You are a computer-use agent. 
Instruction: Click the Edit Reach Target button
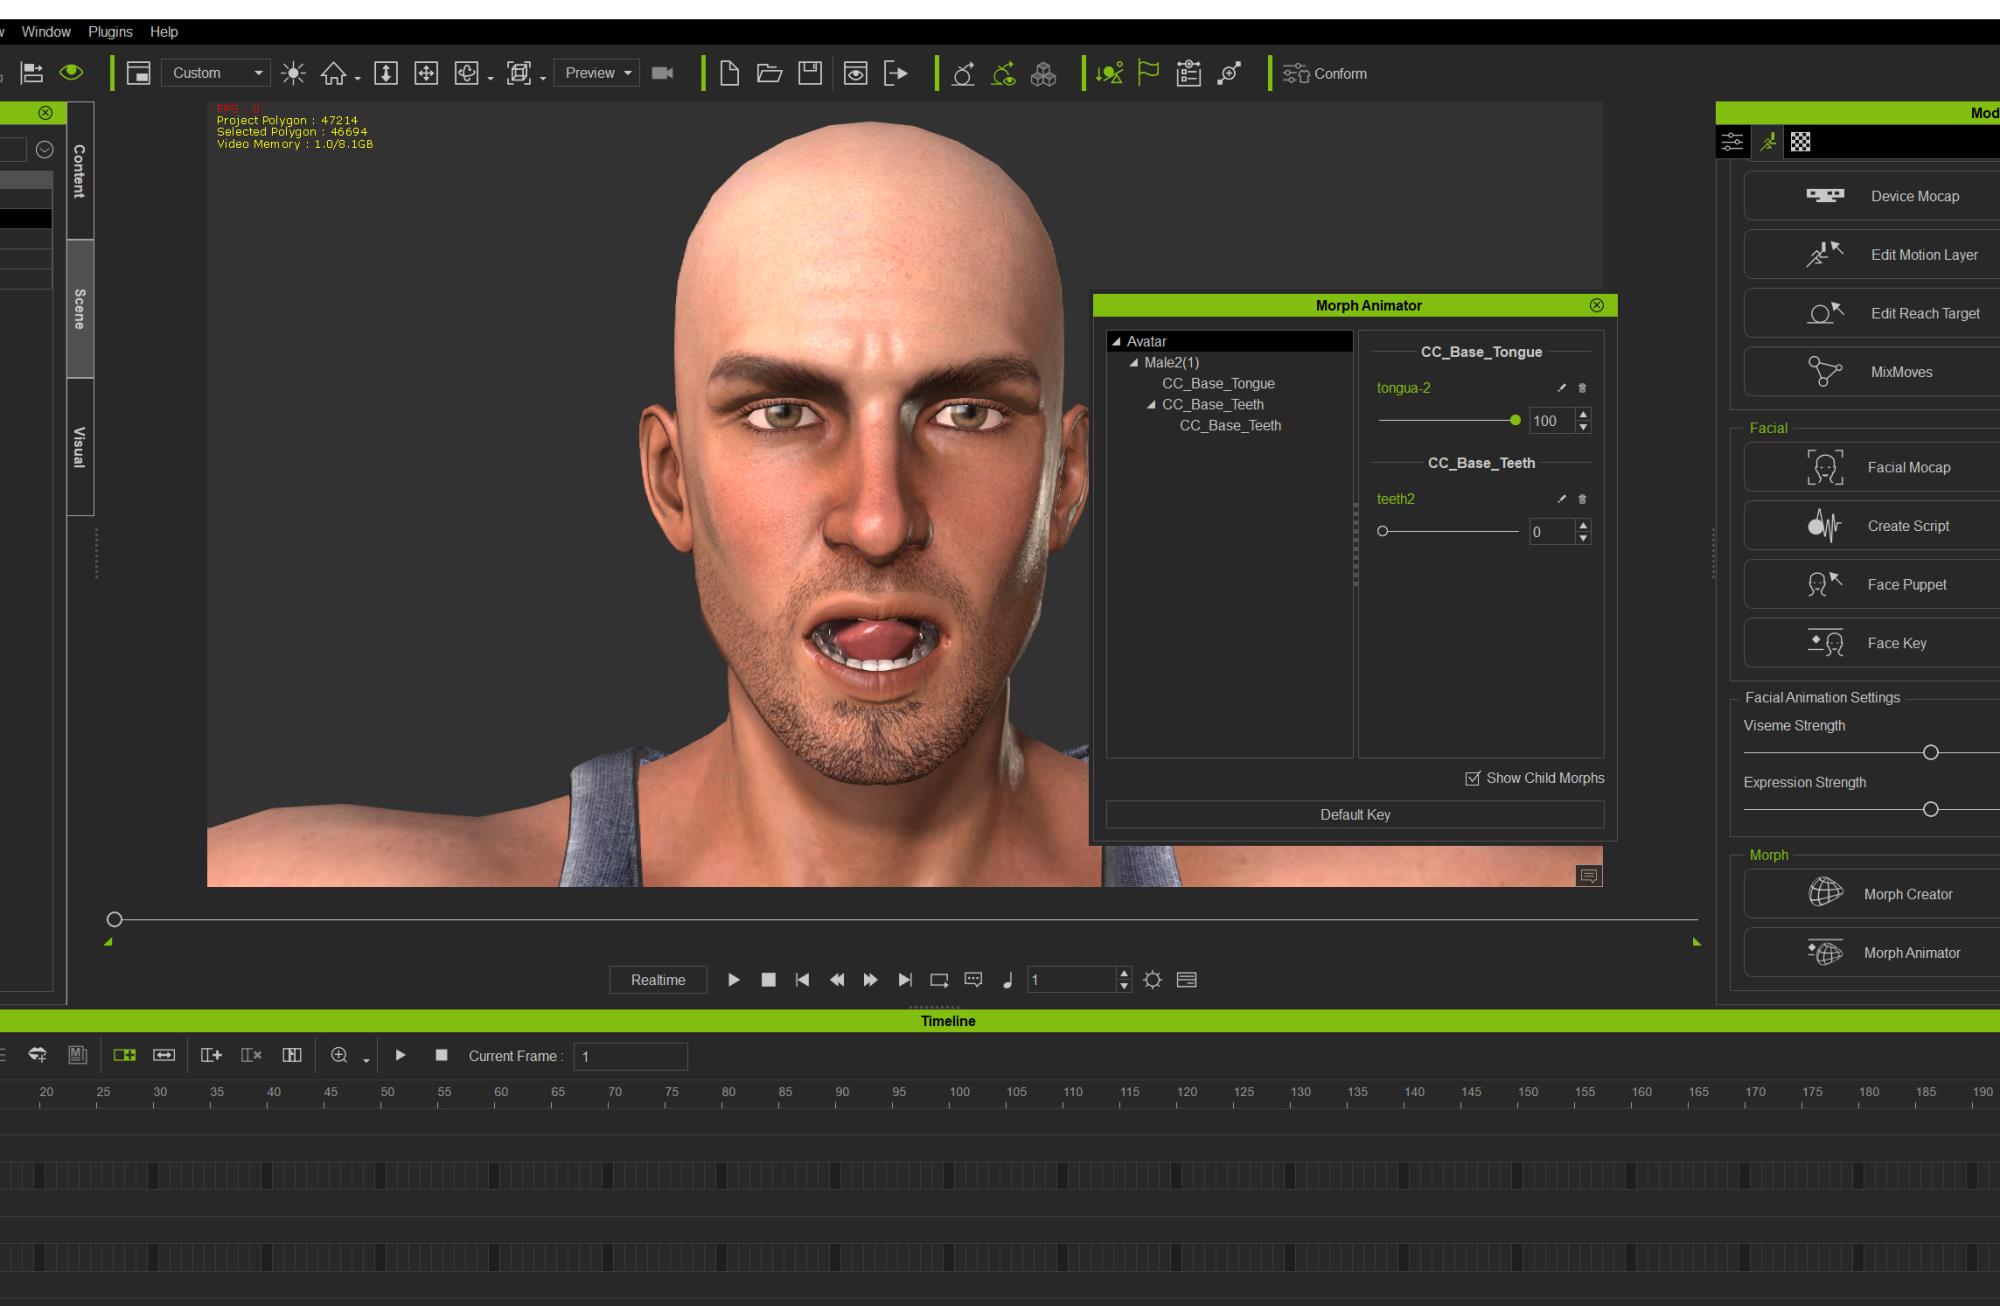(1872, 314)
